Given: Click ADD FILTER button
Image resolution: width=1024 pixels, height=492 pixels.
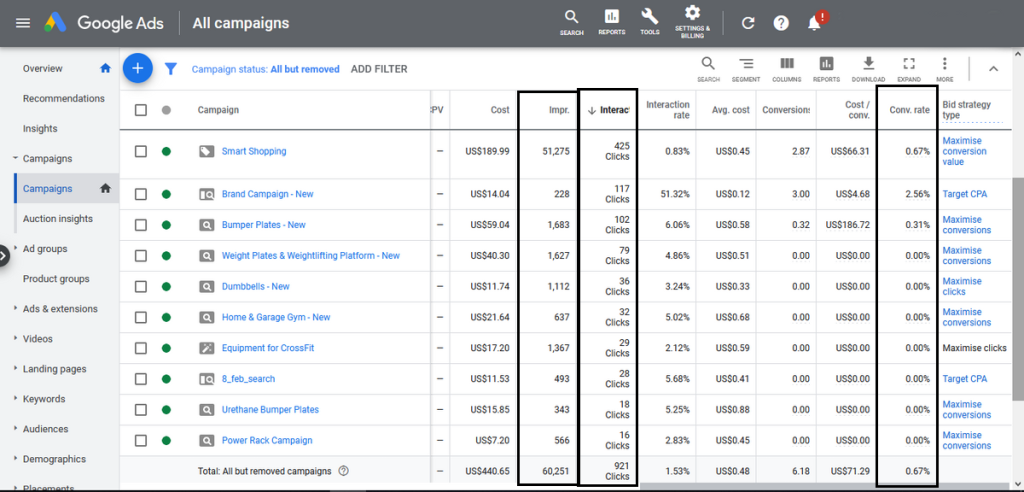Looking at the screenshot, I should [x=379, y=69].
